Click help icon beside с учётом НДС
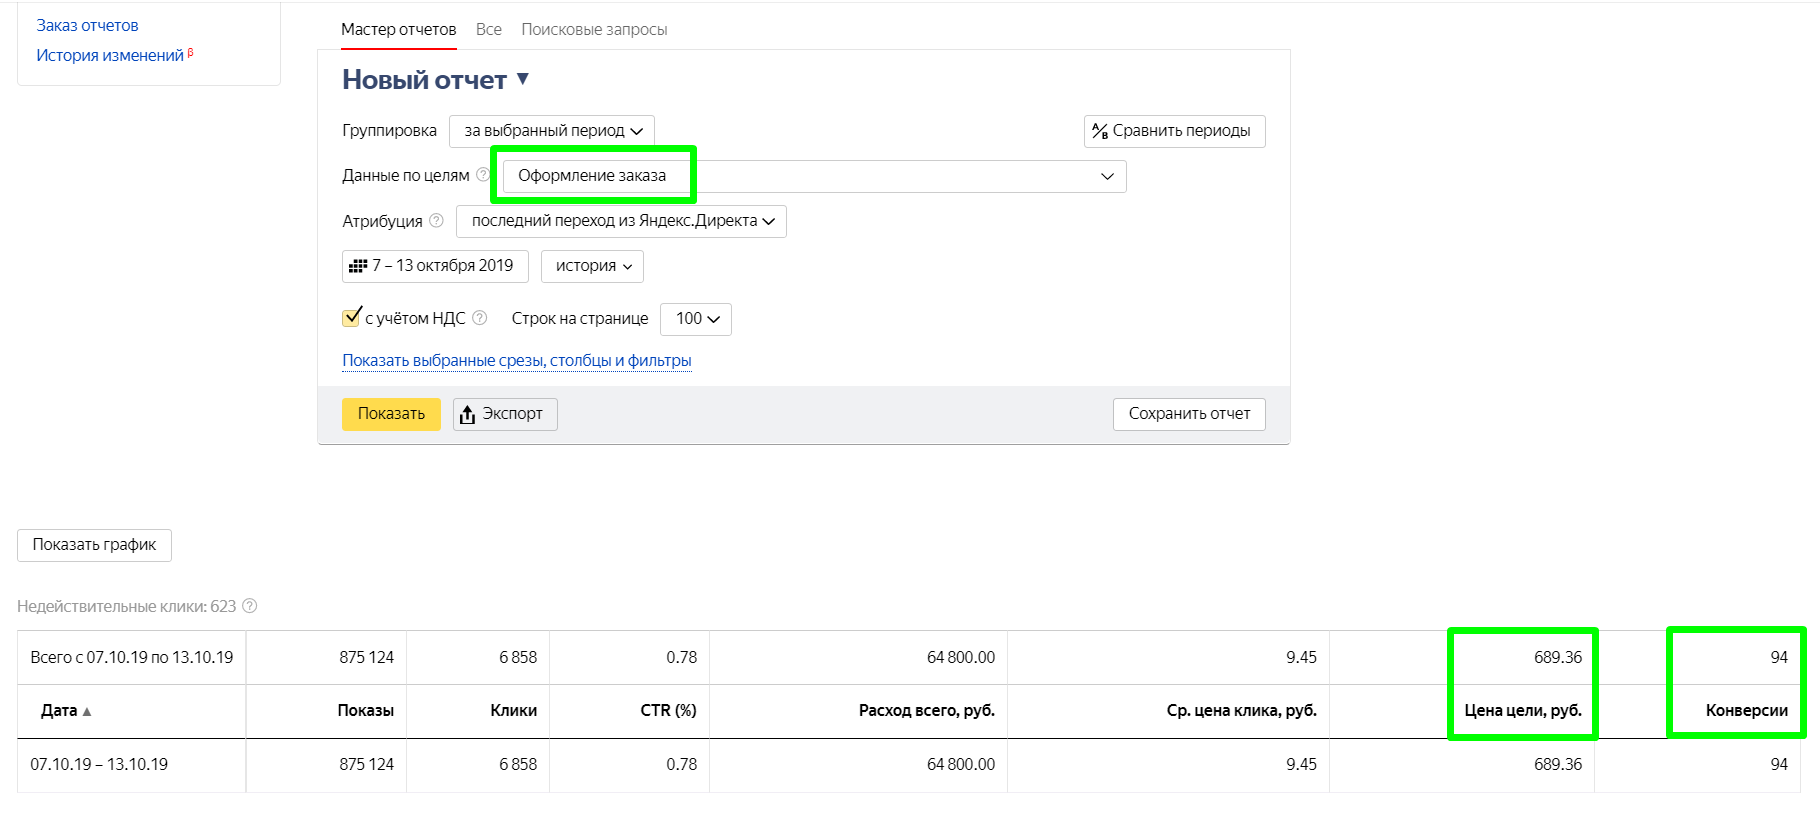This screenshot has height=813, width=1820. [479, 318]
